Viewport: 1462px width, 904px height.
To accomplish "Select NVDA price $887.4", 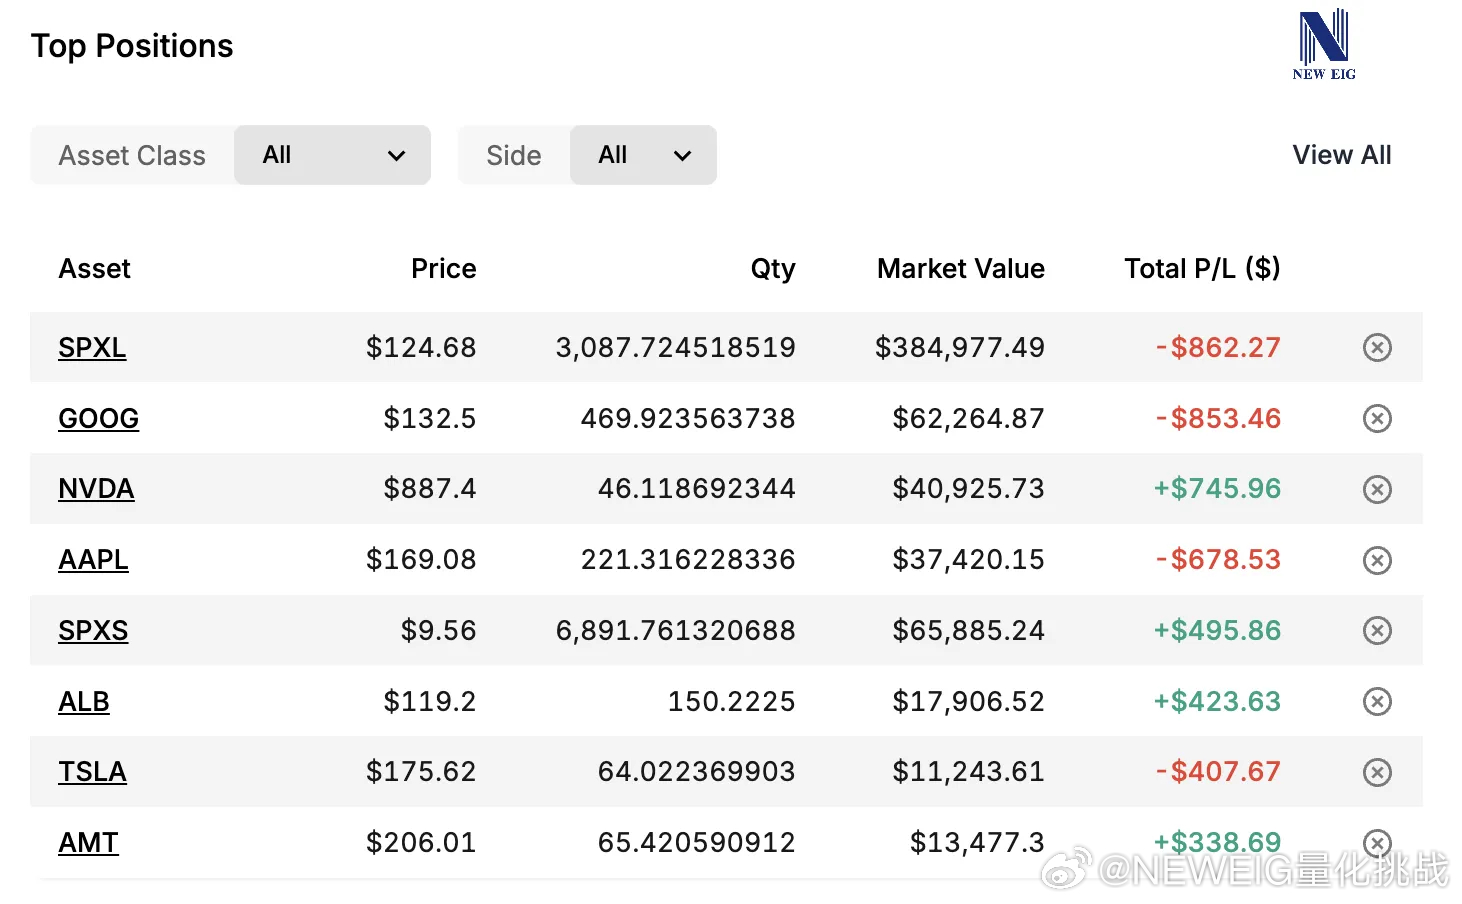I will [430, 489].
